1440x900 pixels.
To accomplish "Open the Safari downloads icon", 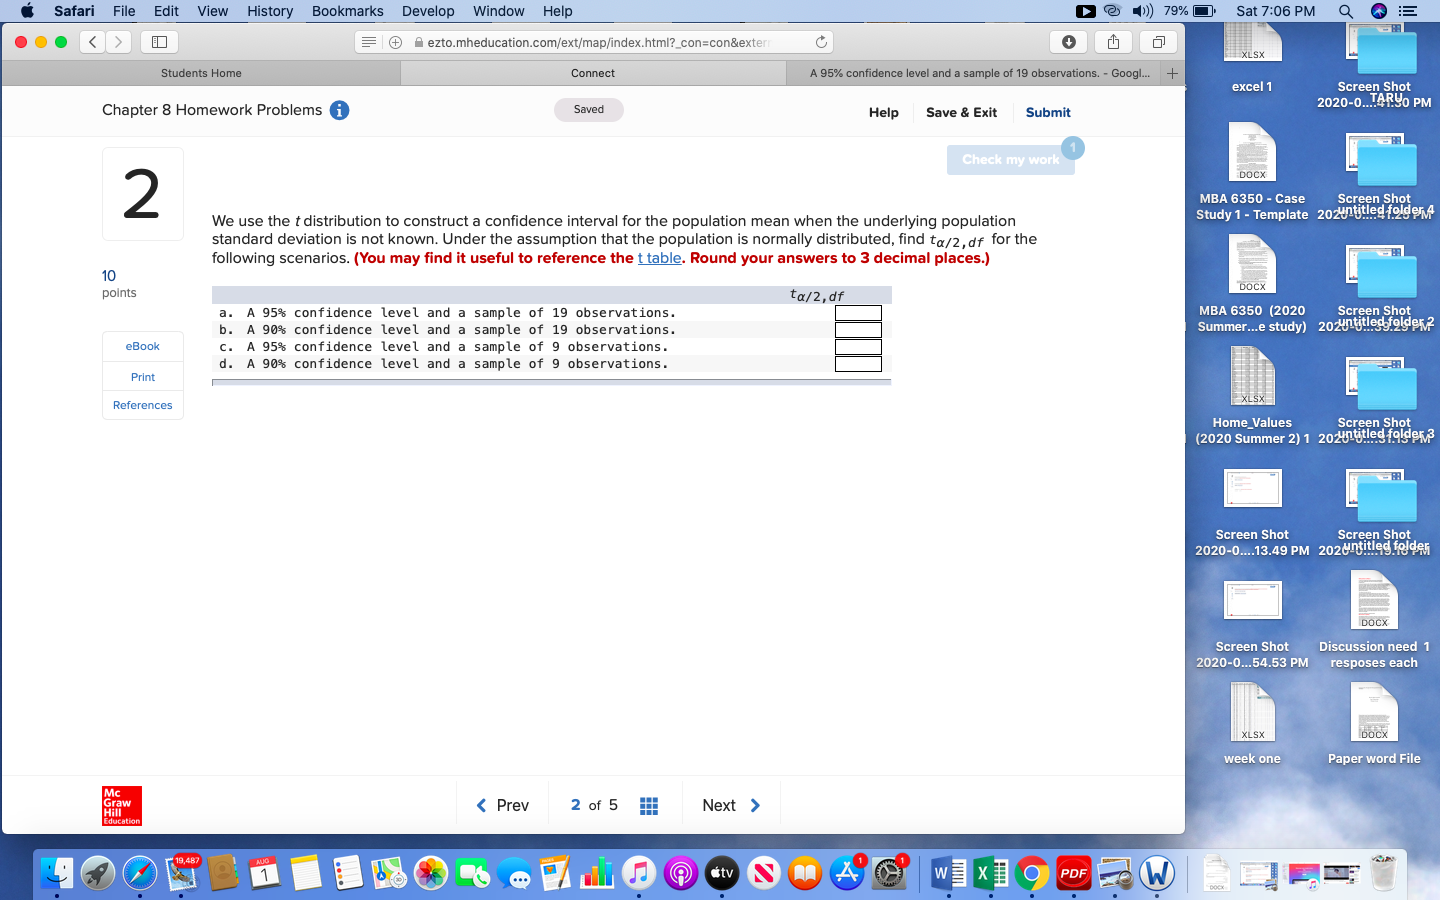I will pos(1069,42).
